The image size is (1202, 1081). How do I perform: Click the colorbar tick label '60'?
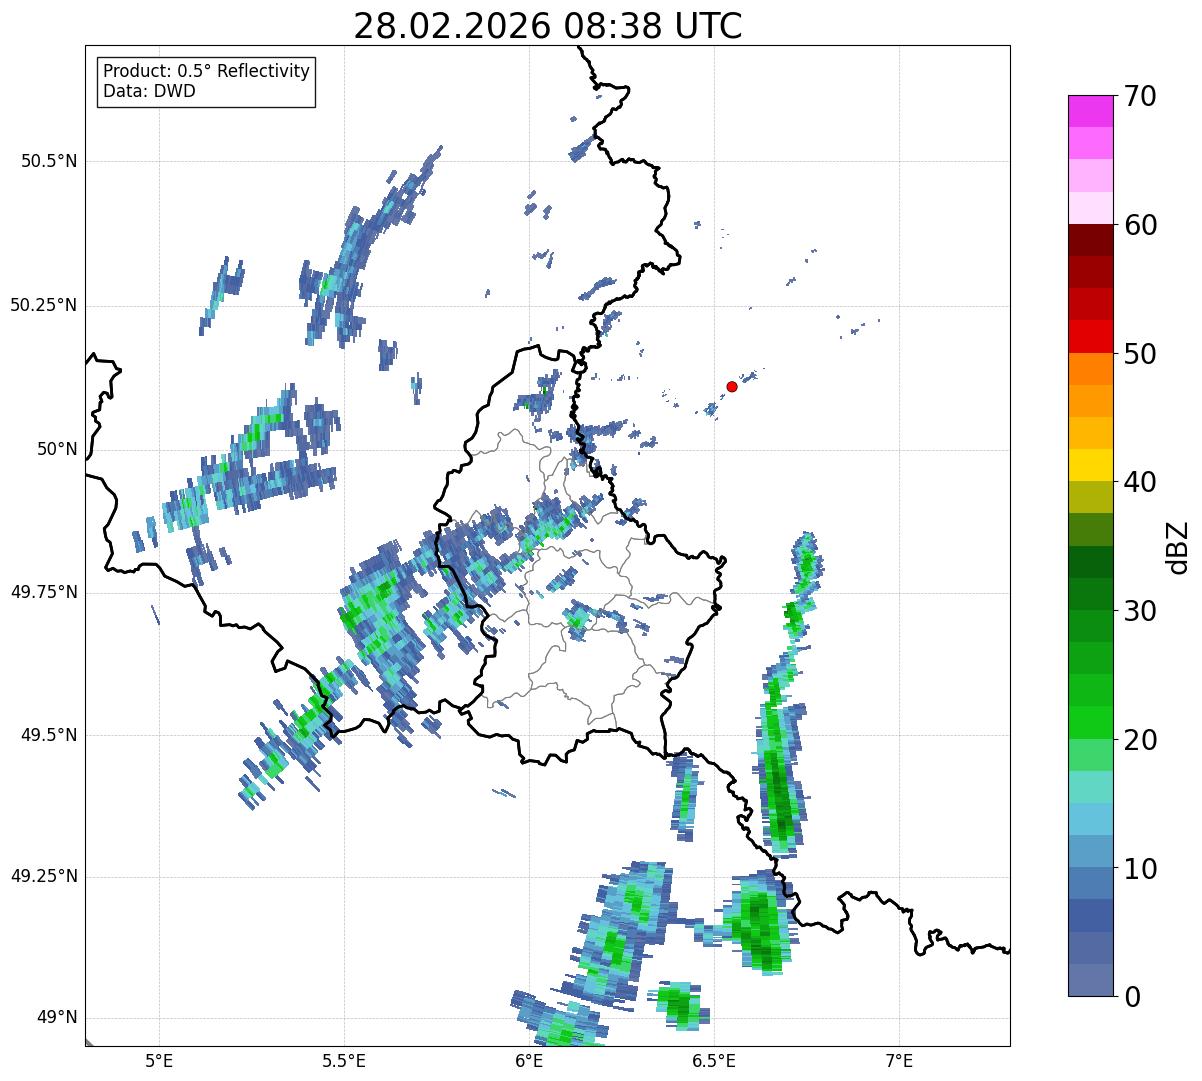[1141, 225]
